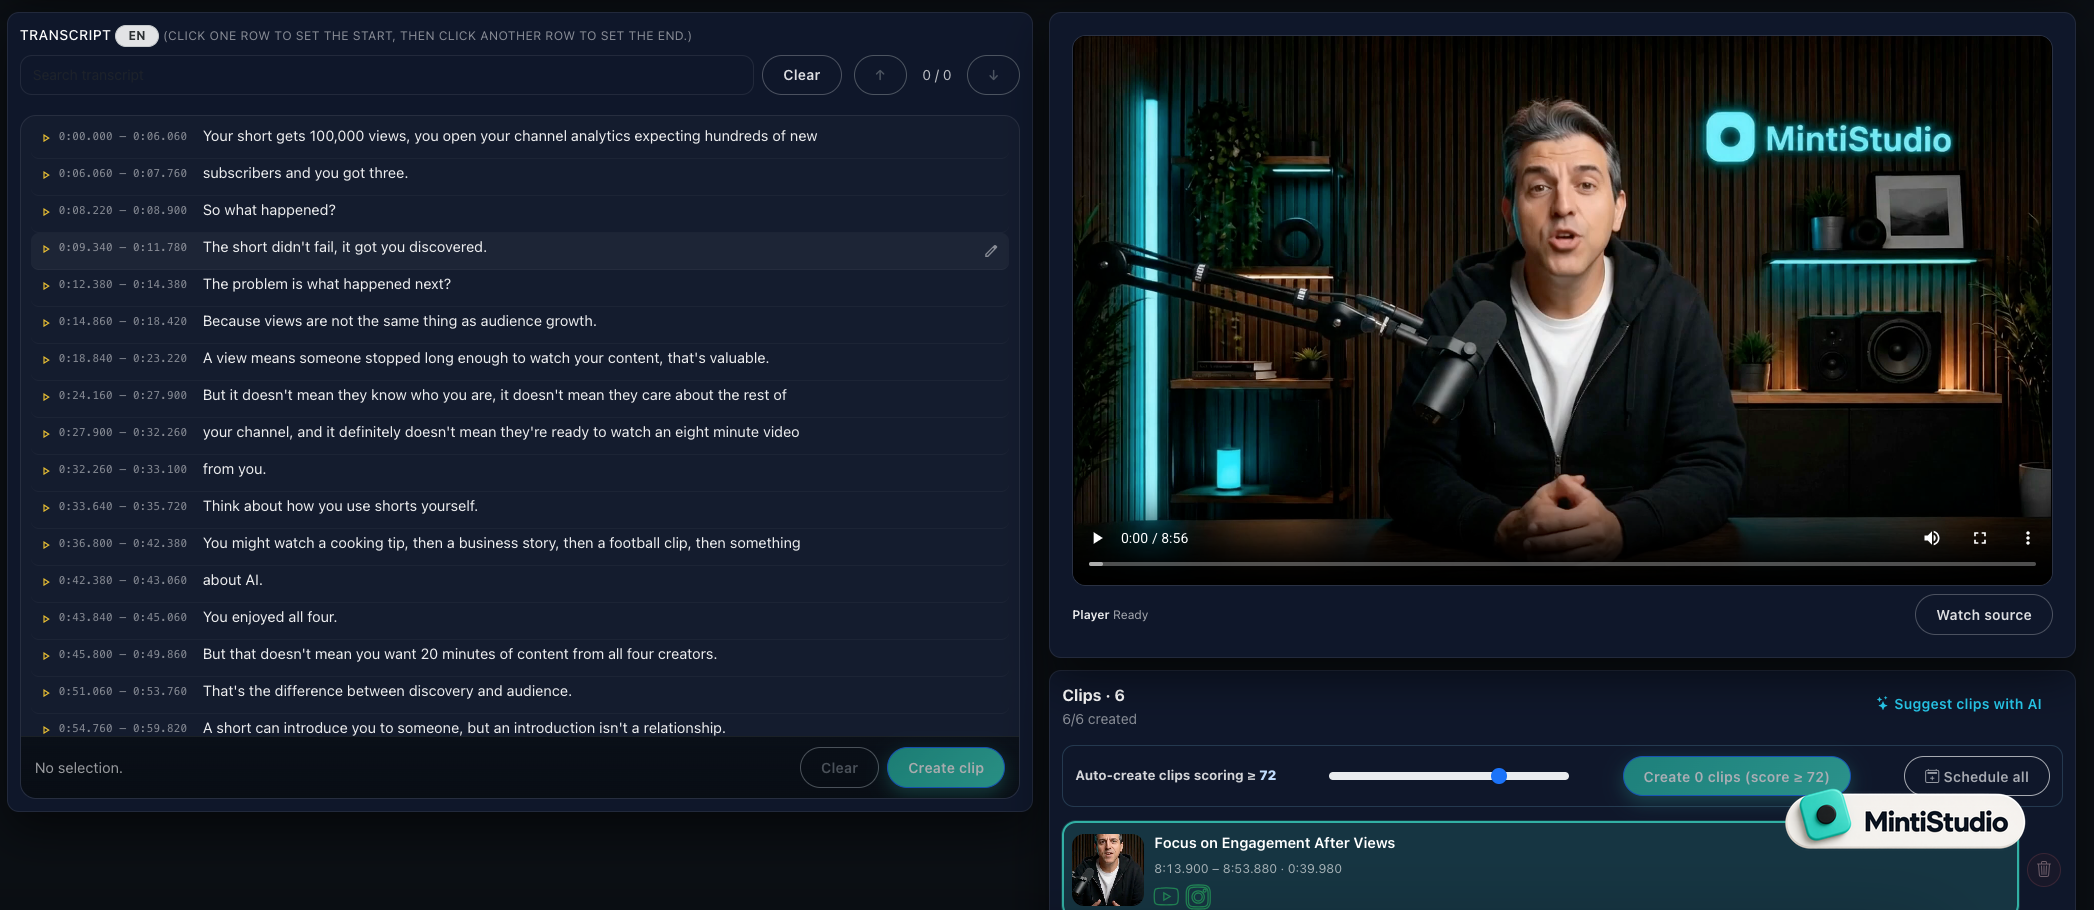2094x910 pixels.
Task: Click the 'Focus on Engagement After Views' clip title
Action: [1274, 843]
